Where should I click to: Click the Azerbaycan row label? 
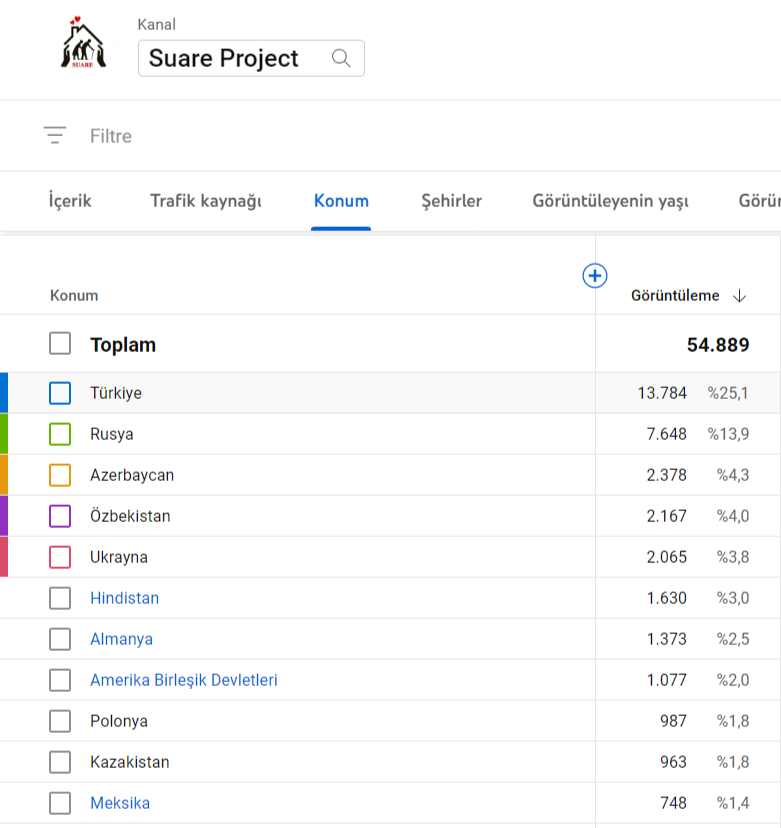pyautogui.click(x=132, y=475)
